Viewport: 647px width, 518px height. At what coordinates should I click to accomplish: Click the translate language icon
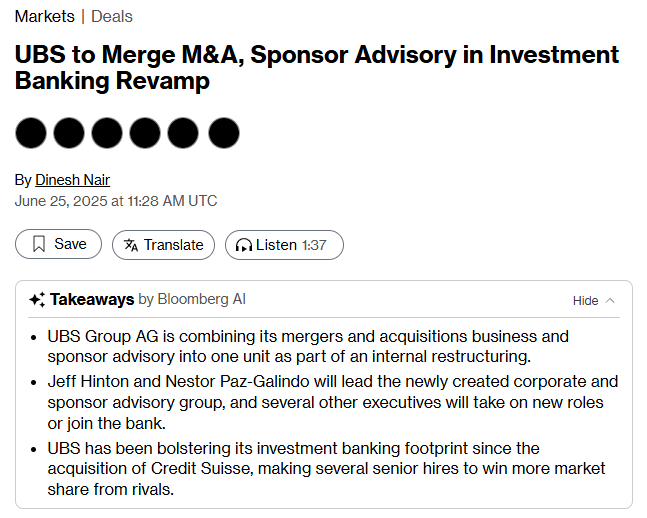[131, 245]
